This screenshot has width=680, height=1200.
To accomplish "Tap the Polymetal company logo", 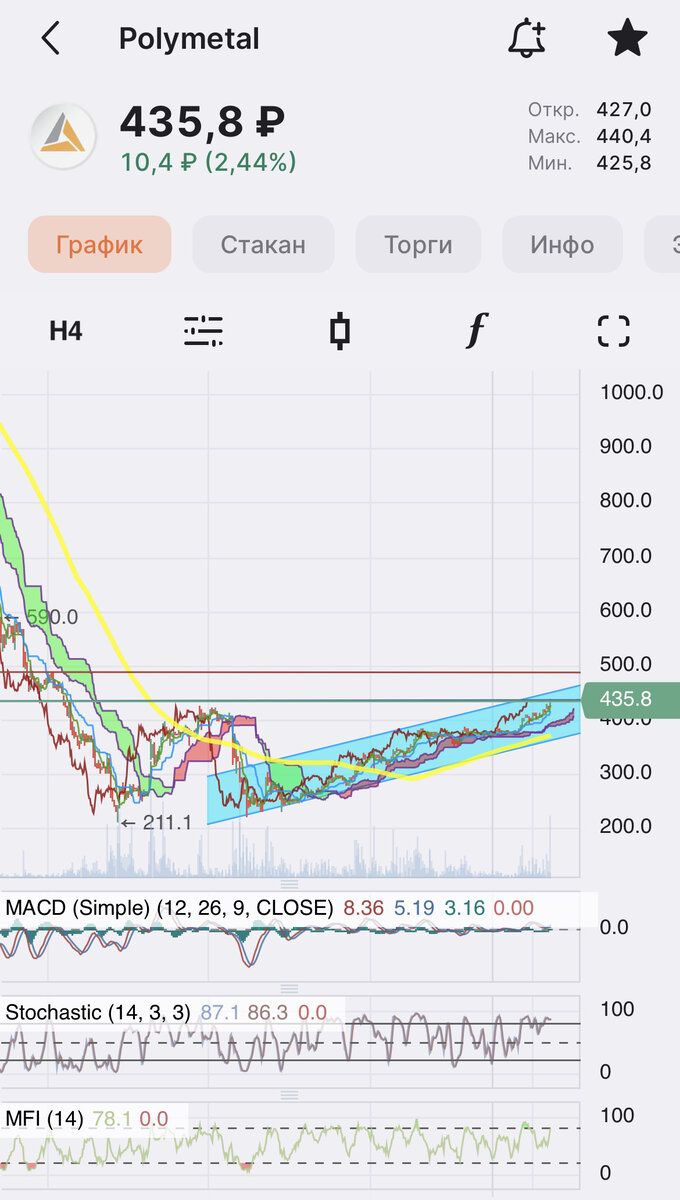I will coord(63,137).
